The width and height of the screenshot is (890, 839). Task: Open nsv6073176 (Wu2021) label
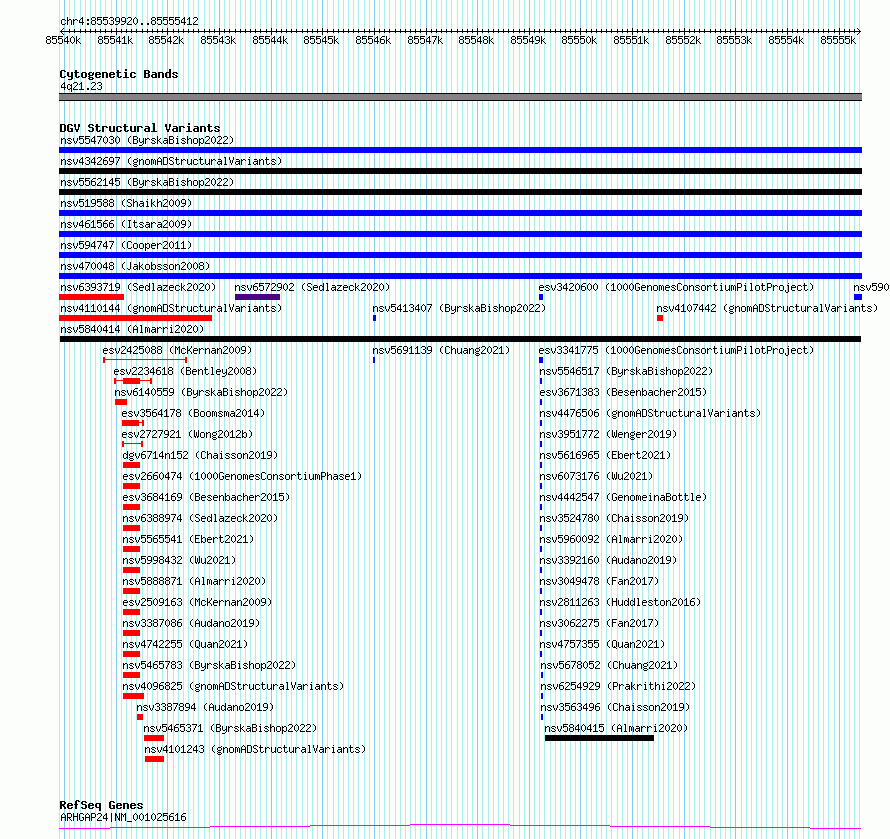596,476
